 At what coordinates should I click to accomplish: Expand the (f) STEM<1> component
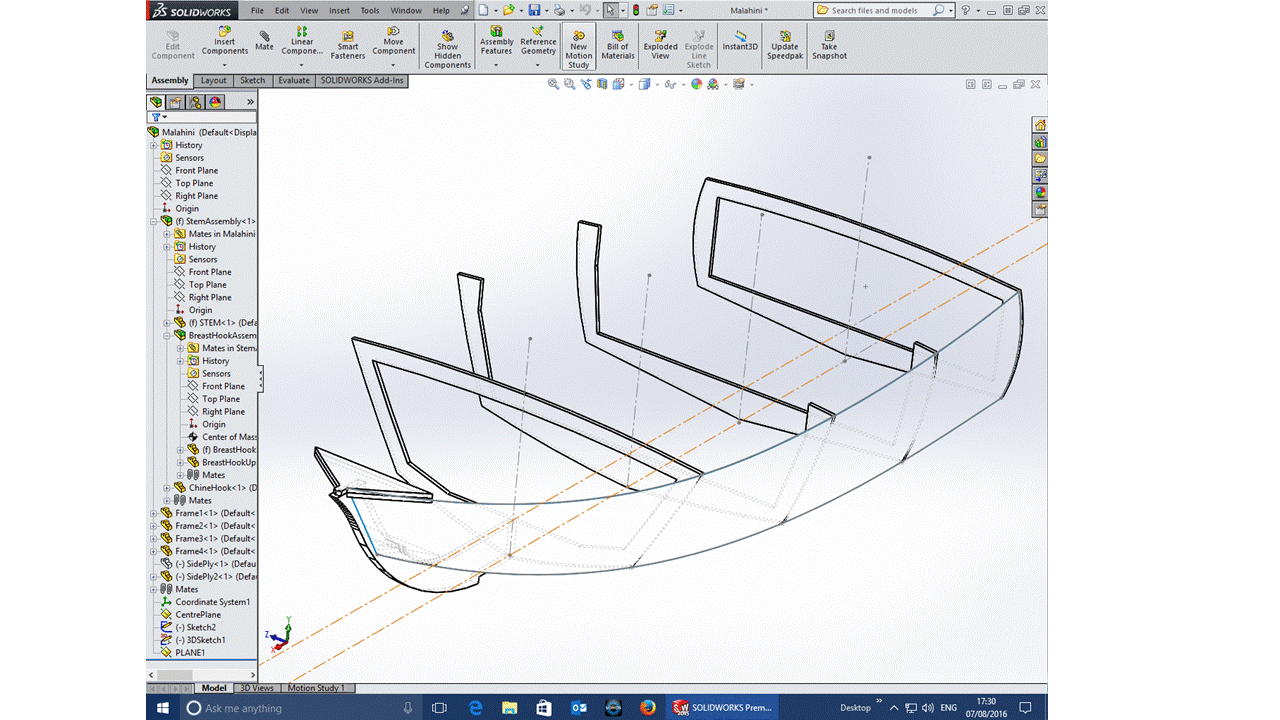(167, 323)
